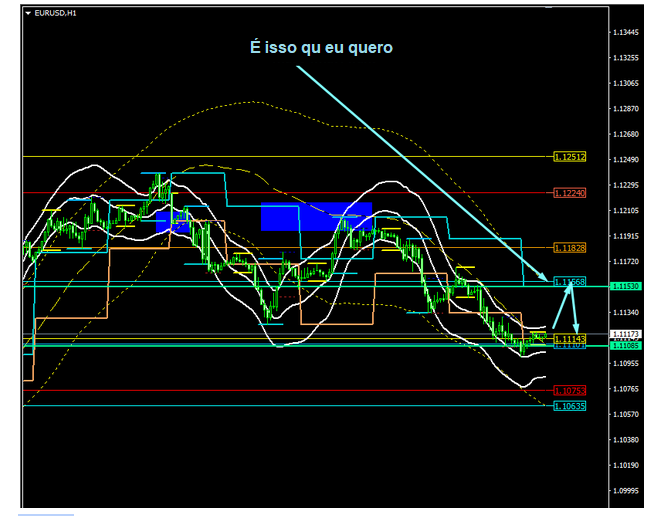Click the triangle icon beside EURUSD,H1
The height and width of the screenshot is (516, 648).
click(27, 12)
